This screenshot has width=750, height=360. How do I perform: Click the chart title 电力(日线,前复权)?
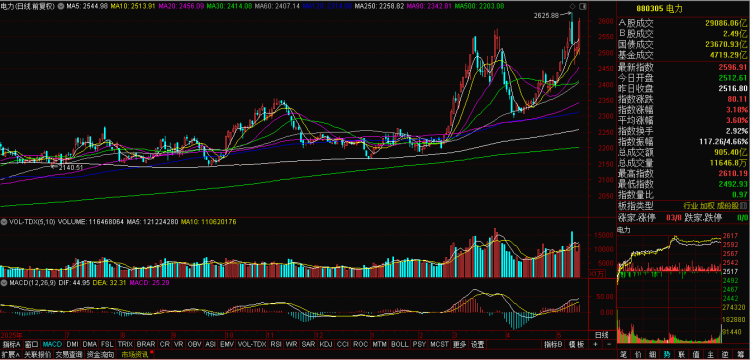pos(28,6)
